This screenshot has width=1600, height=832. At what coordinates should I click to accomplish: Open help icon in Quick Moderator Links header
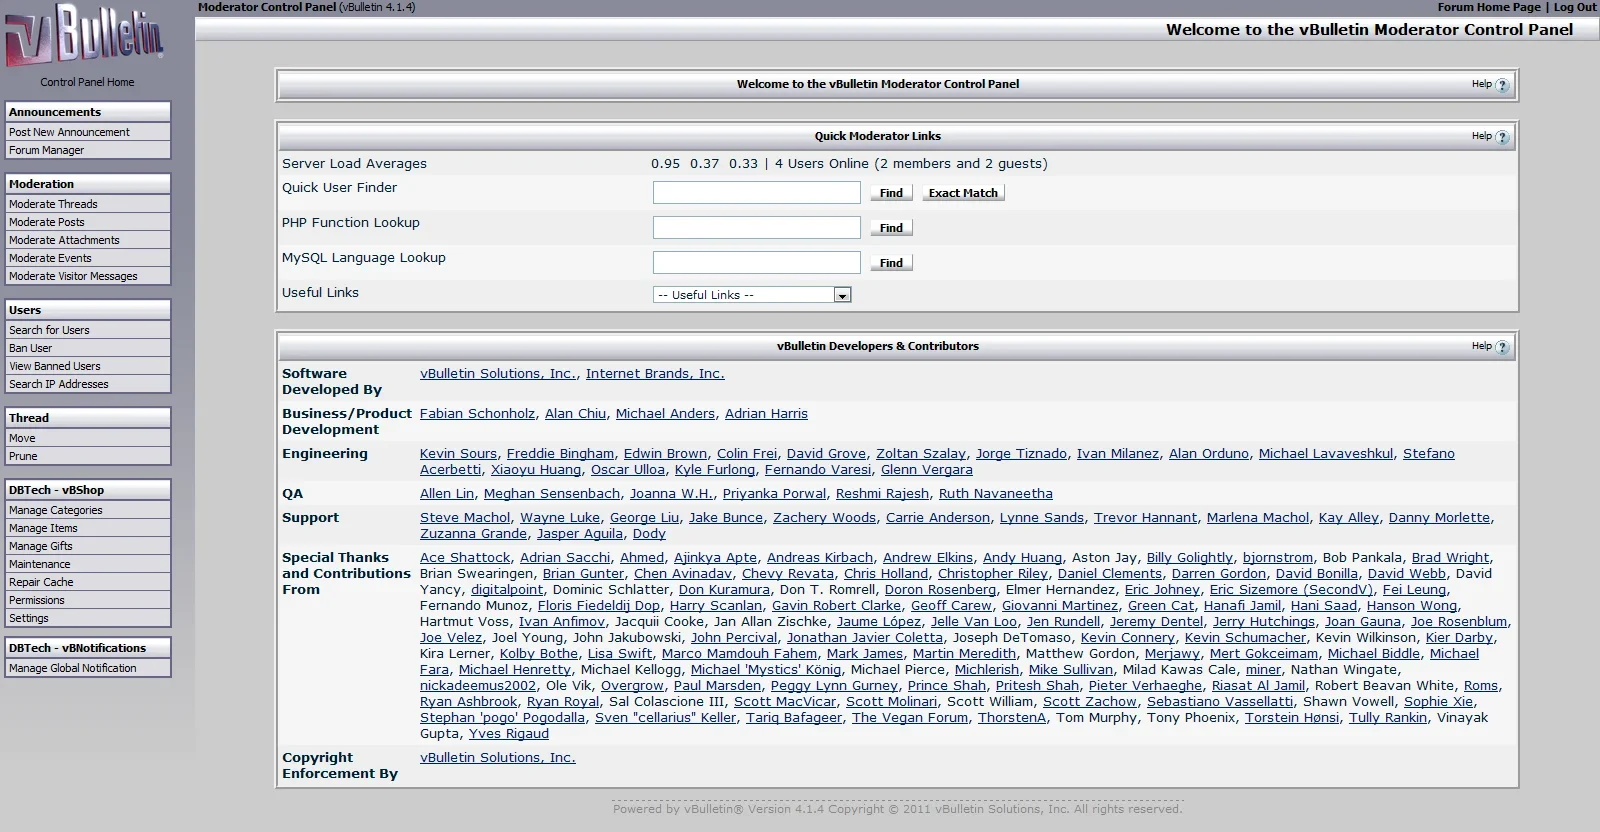coord(1501,137)
